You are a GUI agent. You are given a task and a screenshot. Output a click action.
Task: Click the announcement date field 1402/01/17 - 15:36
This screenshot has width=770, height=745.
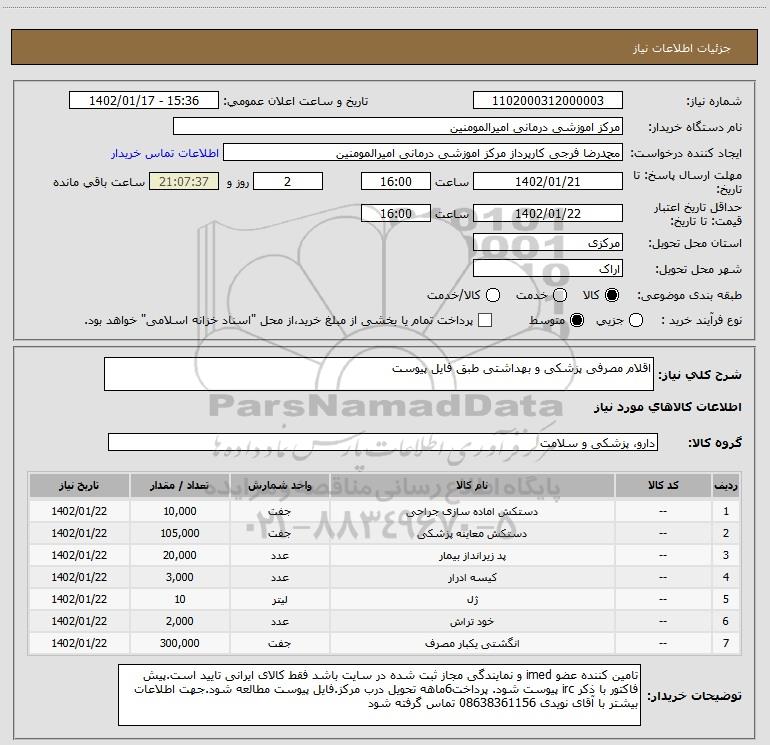point(144,101)
